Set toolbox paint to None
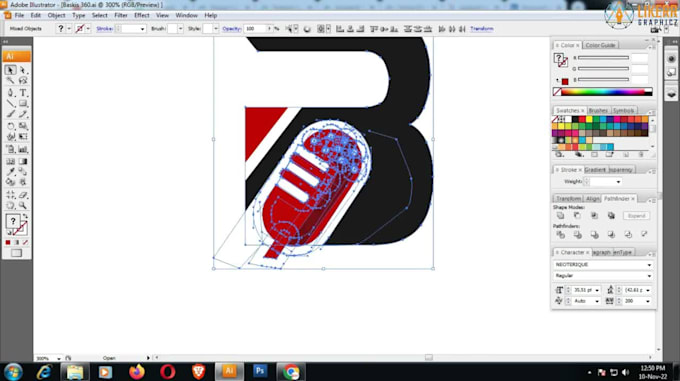 coord(25,242)
